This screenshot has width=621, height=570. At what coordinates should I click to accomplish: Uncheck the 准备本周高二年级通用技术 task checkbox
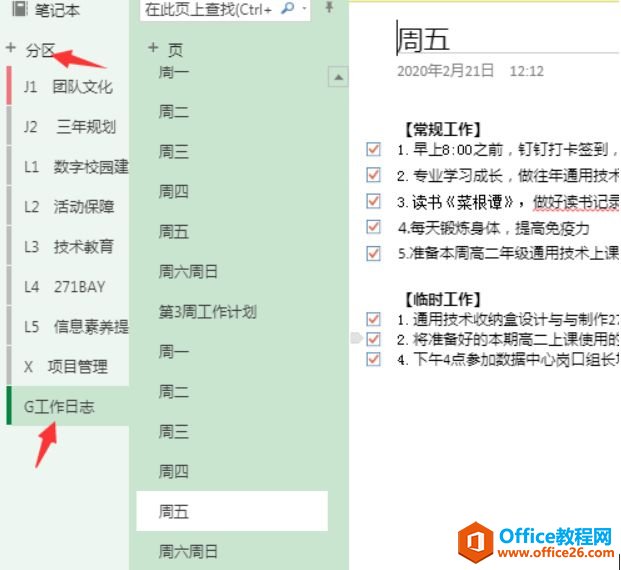(373, 254)
